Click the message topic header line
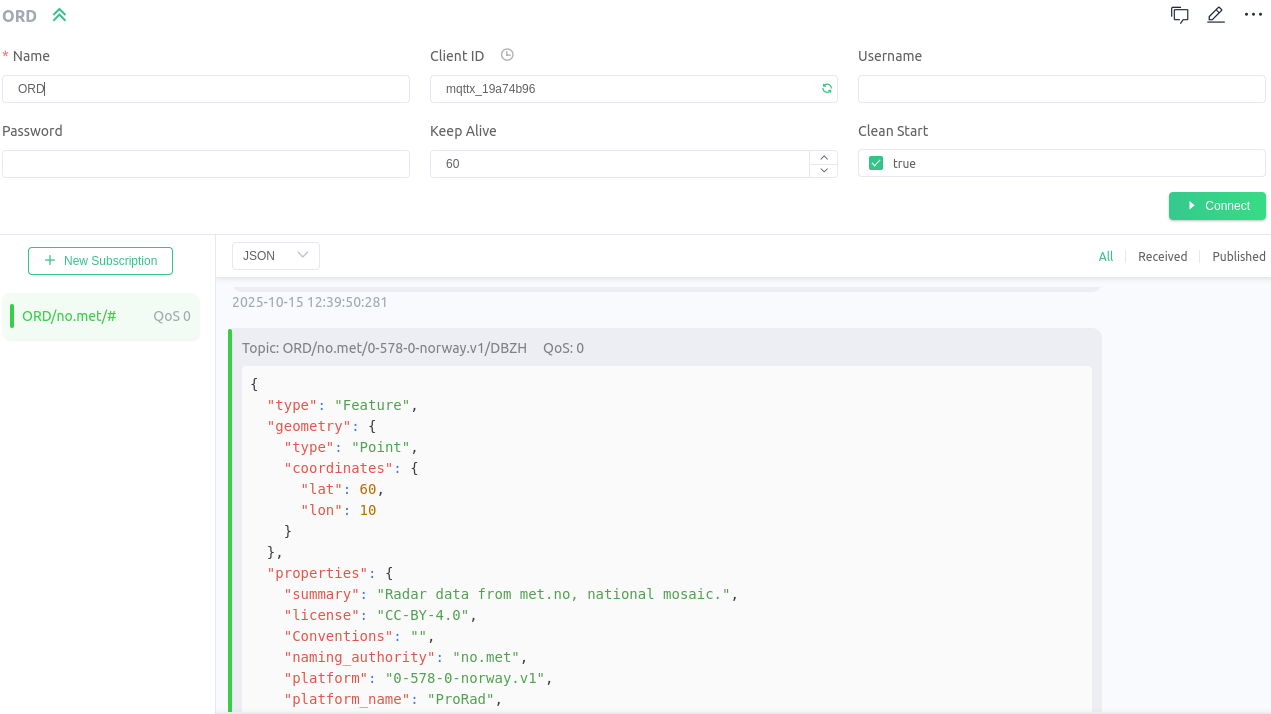The image size is (1271, 714). pyautogui.click(x=413, y=348)
